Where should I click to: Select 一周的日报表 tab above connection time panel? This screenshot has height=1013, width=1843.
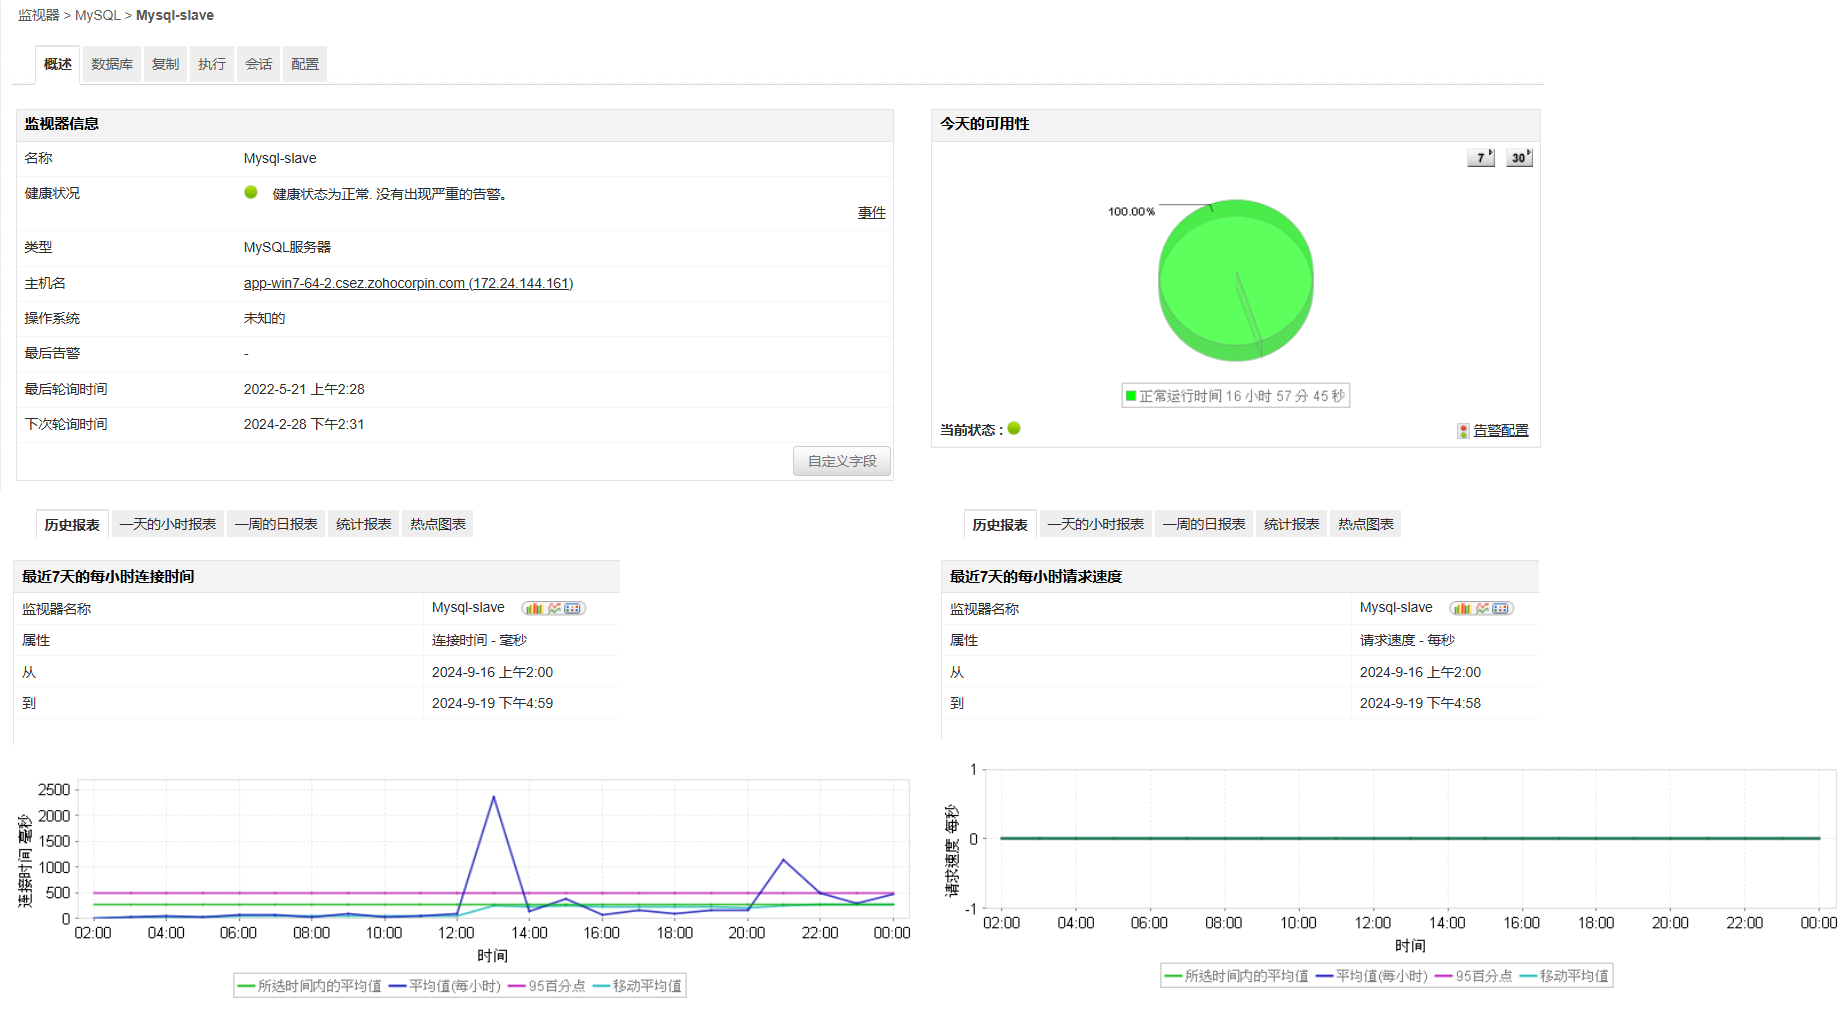276,524
